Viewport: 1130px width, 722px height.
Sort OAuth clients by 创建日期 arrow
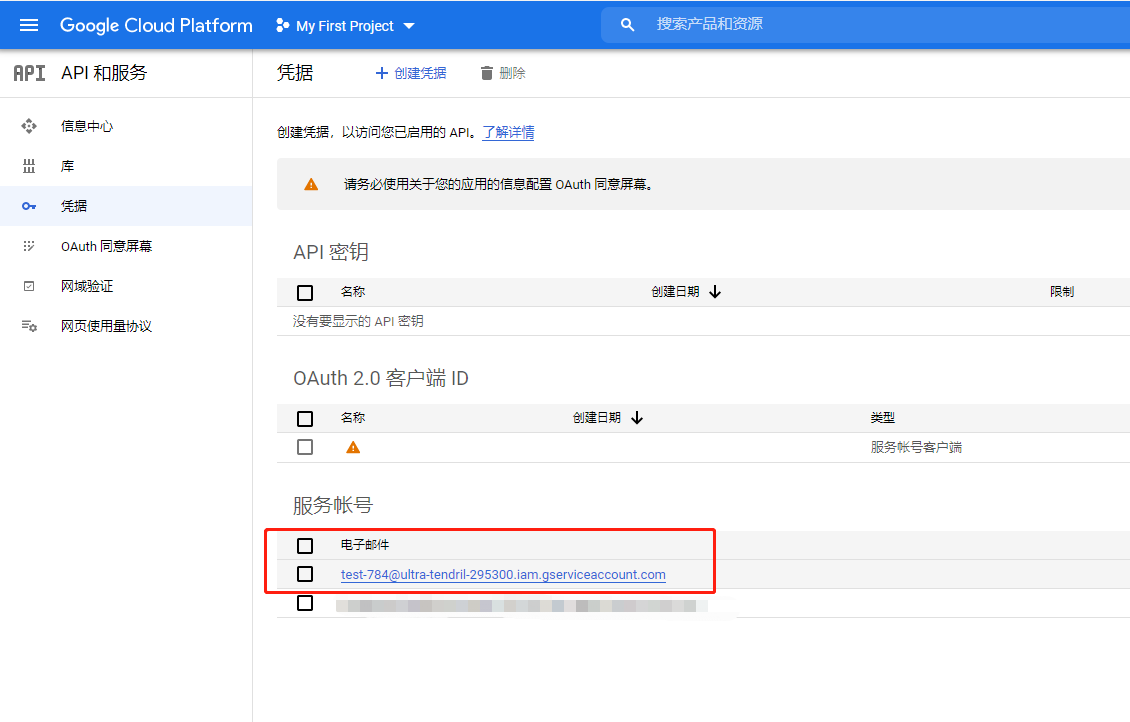click(x=637, y=418)
